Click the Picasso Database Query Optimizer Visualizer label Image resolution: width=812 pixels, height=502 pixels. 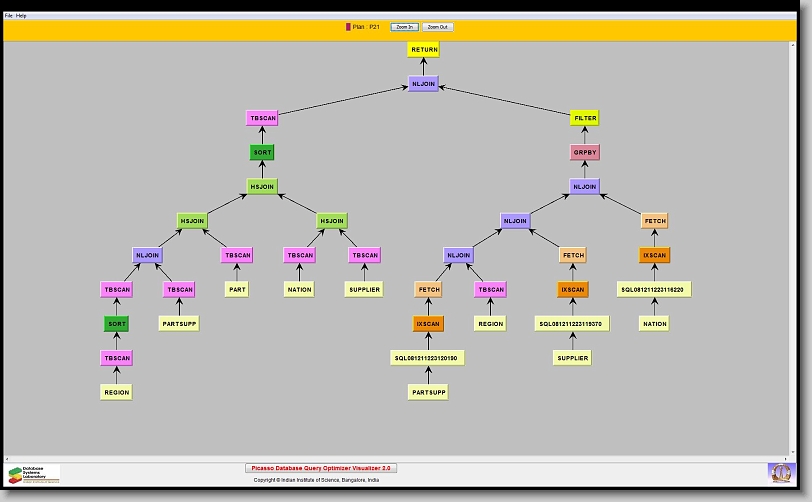coord(321,467)
